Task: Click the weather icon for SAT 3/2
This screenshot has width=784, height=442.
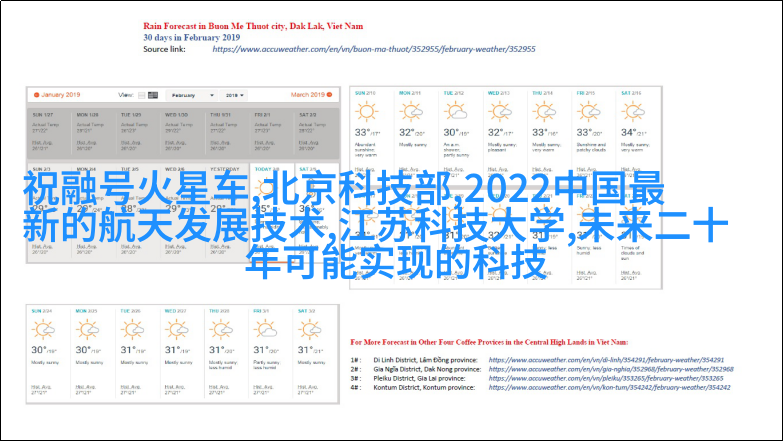Action: [x=310, y=330]
